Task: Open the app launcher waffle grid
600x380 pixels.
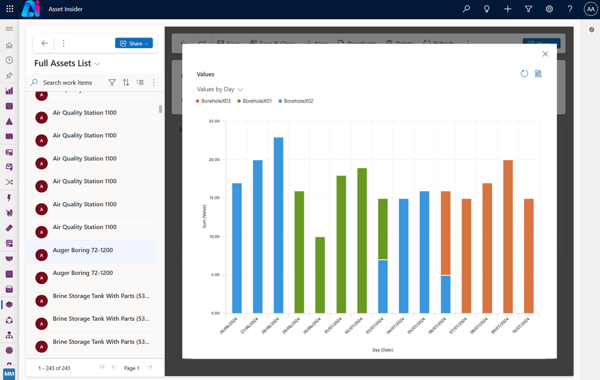Action: [10, 8]
